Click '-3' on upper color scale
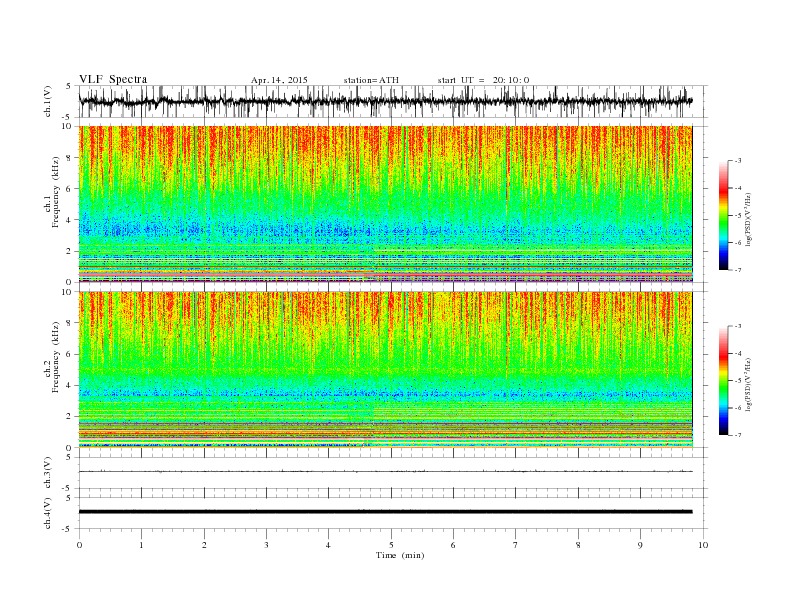Screen dimensions: 792x612 (x=737, y=161)
